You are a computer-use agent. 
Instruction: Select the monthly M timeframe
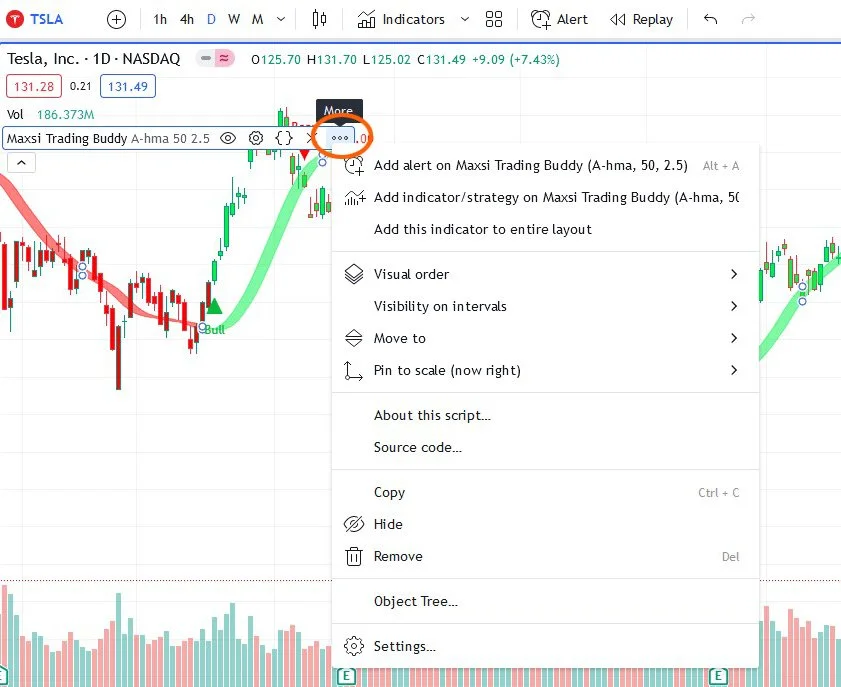[257, 20]
